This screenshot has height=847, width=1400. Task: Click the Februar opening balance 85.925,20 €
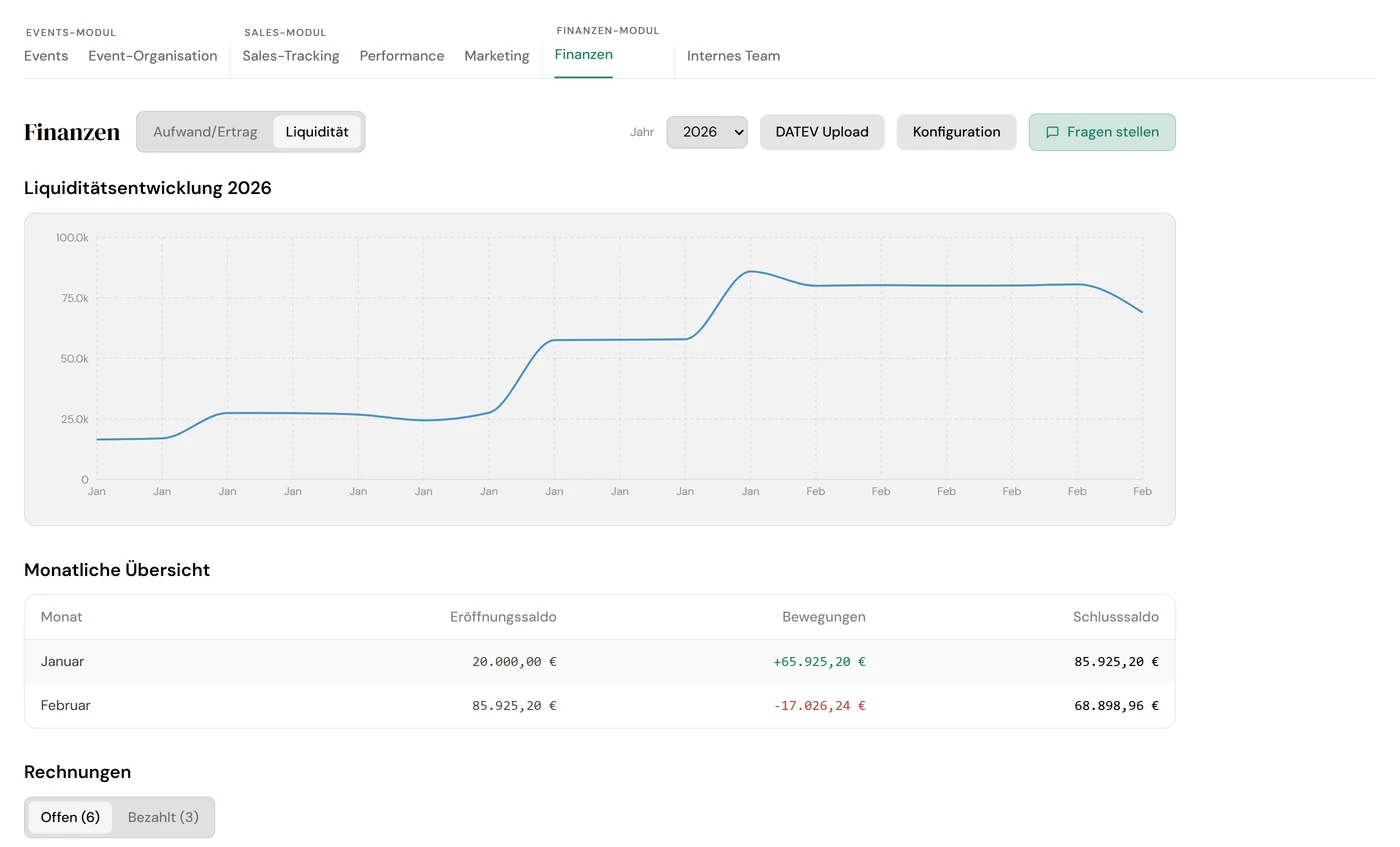point(514,705)
